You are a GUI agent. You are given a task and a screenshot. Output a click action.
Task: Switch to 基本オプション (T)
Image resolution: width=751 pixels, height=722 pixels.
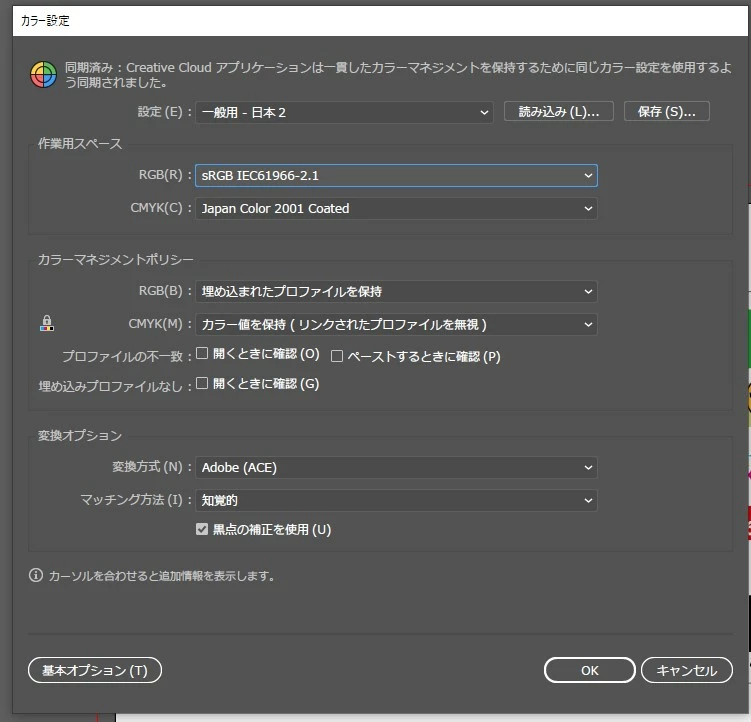95,670
